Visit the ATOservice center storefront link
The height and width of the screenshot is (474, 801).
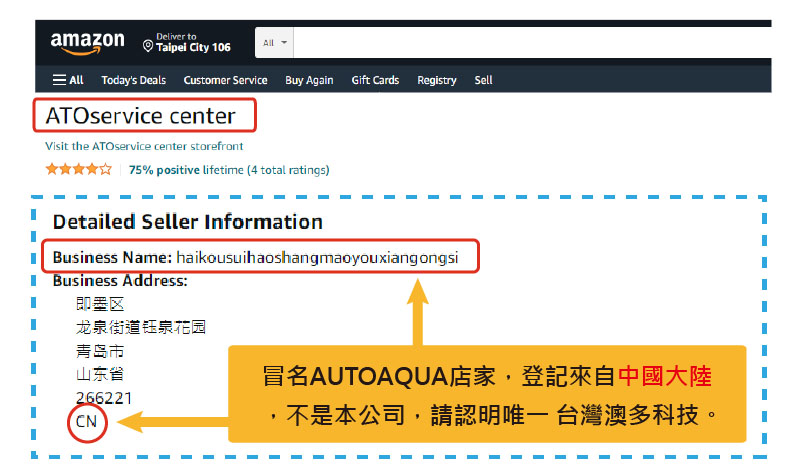click(x=144, y=146)
